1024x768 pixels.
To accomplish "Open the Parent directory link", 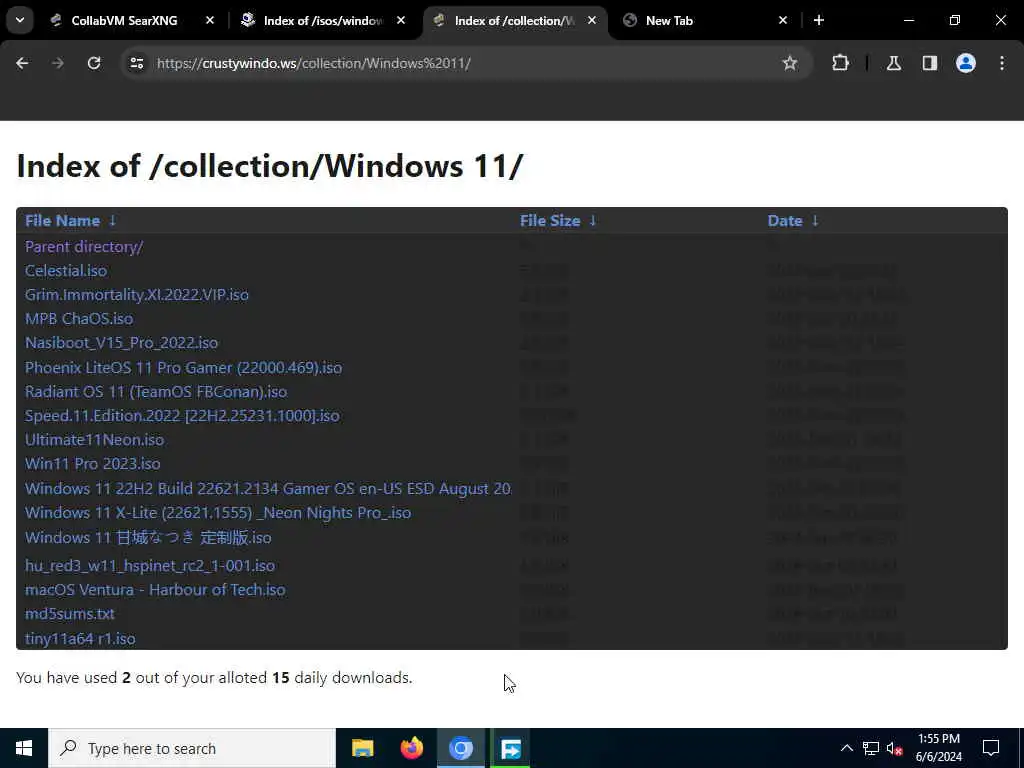I will (x=84, y=247).
